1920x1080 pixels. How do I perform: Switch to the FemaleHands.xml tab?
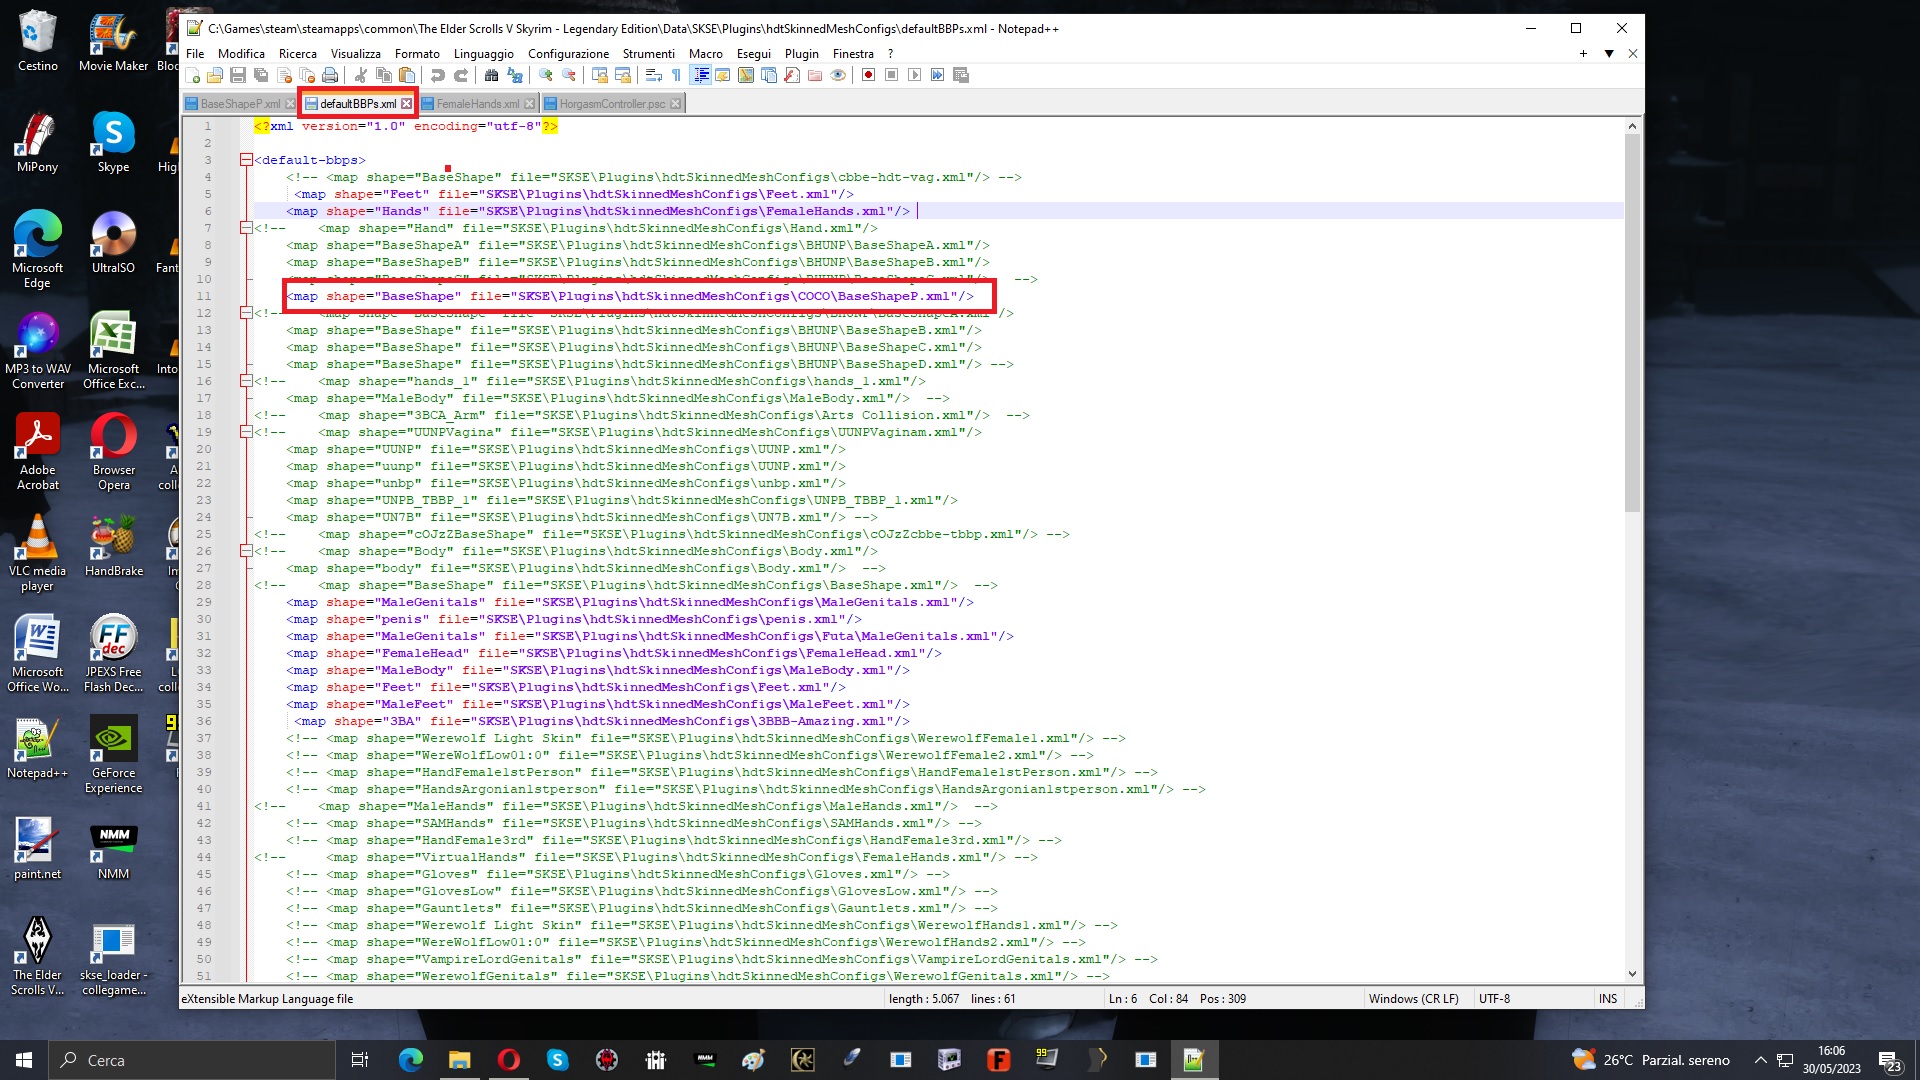point(477,104)
